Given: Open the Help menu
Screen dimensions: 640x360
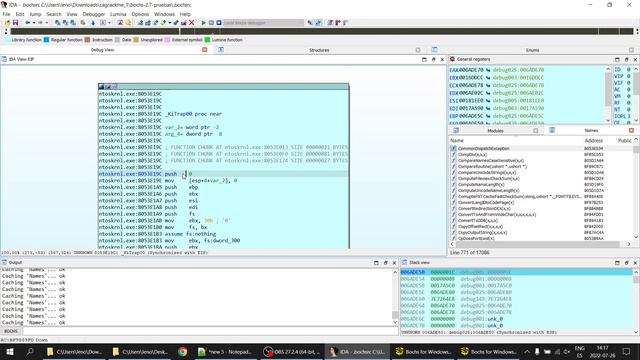Looking at the screenshot, I should point(185,14).
